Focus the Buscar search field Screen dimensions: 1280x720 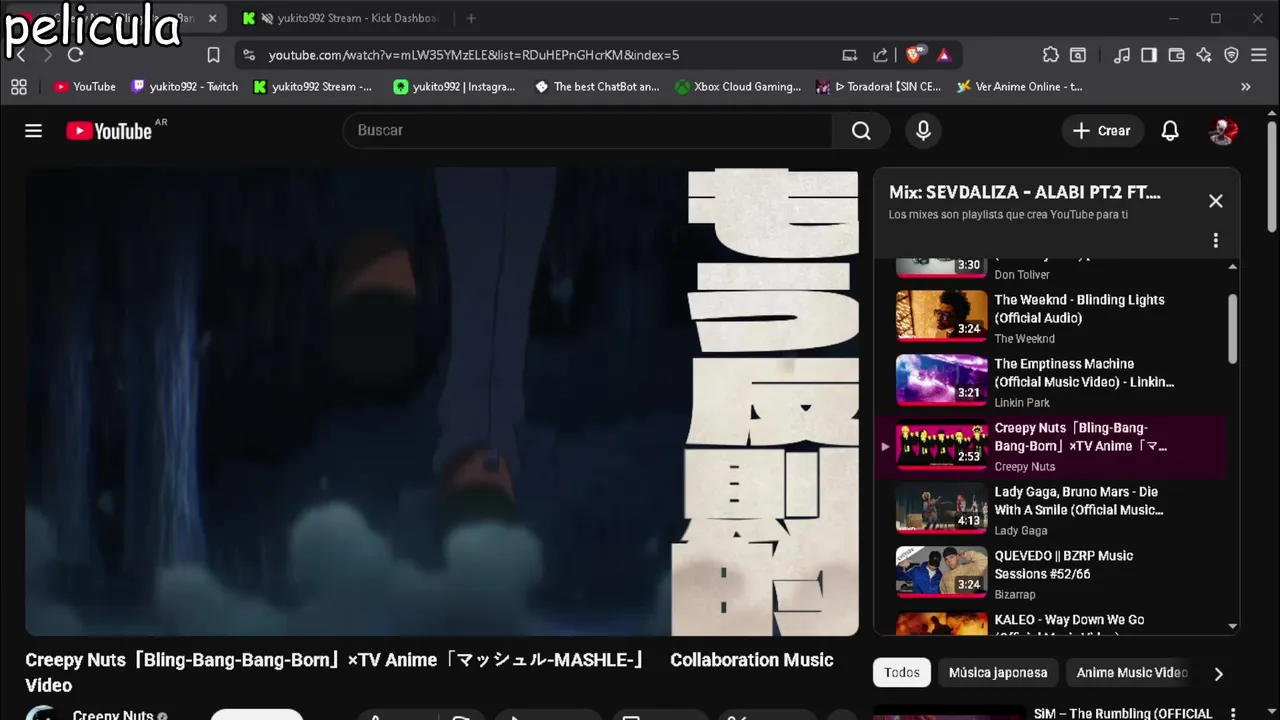(x=588, y=131)
